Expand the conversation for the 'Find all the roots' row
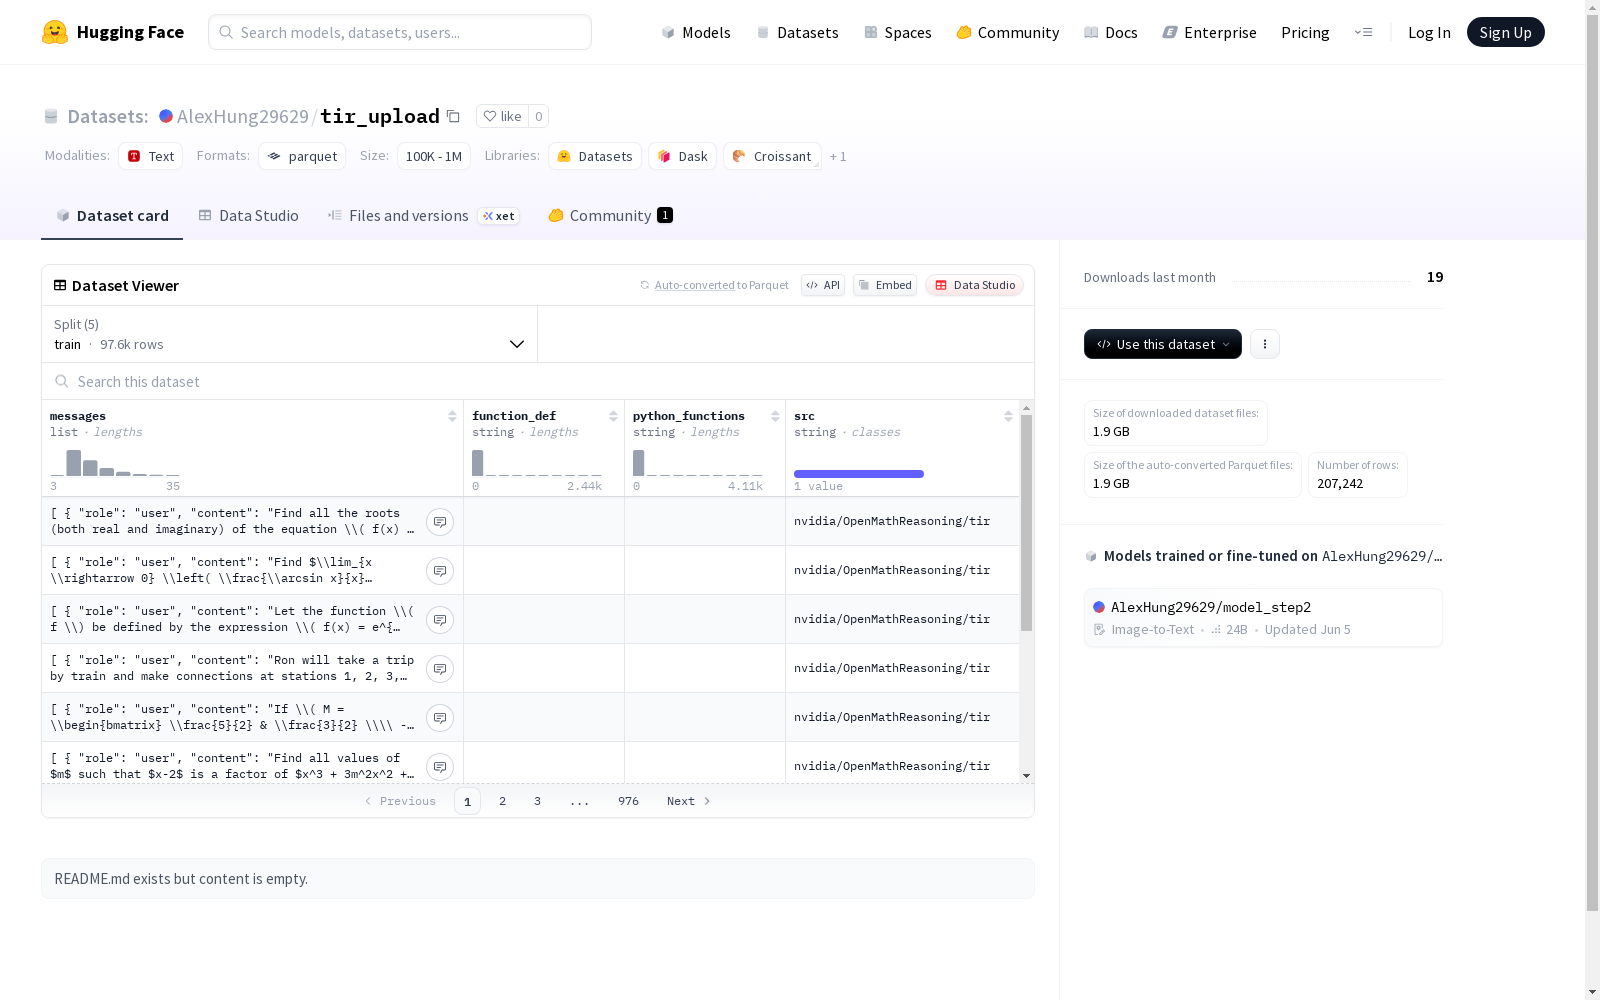 point(440,522)
